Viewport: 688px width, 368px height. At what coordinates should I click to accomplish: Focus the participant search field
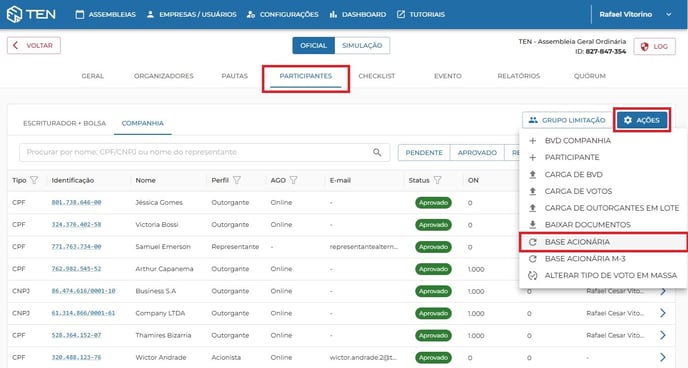197,152
